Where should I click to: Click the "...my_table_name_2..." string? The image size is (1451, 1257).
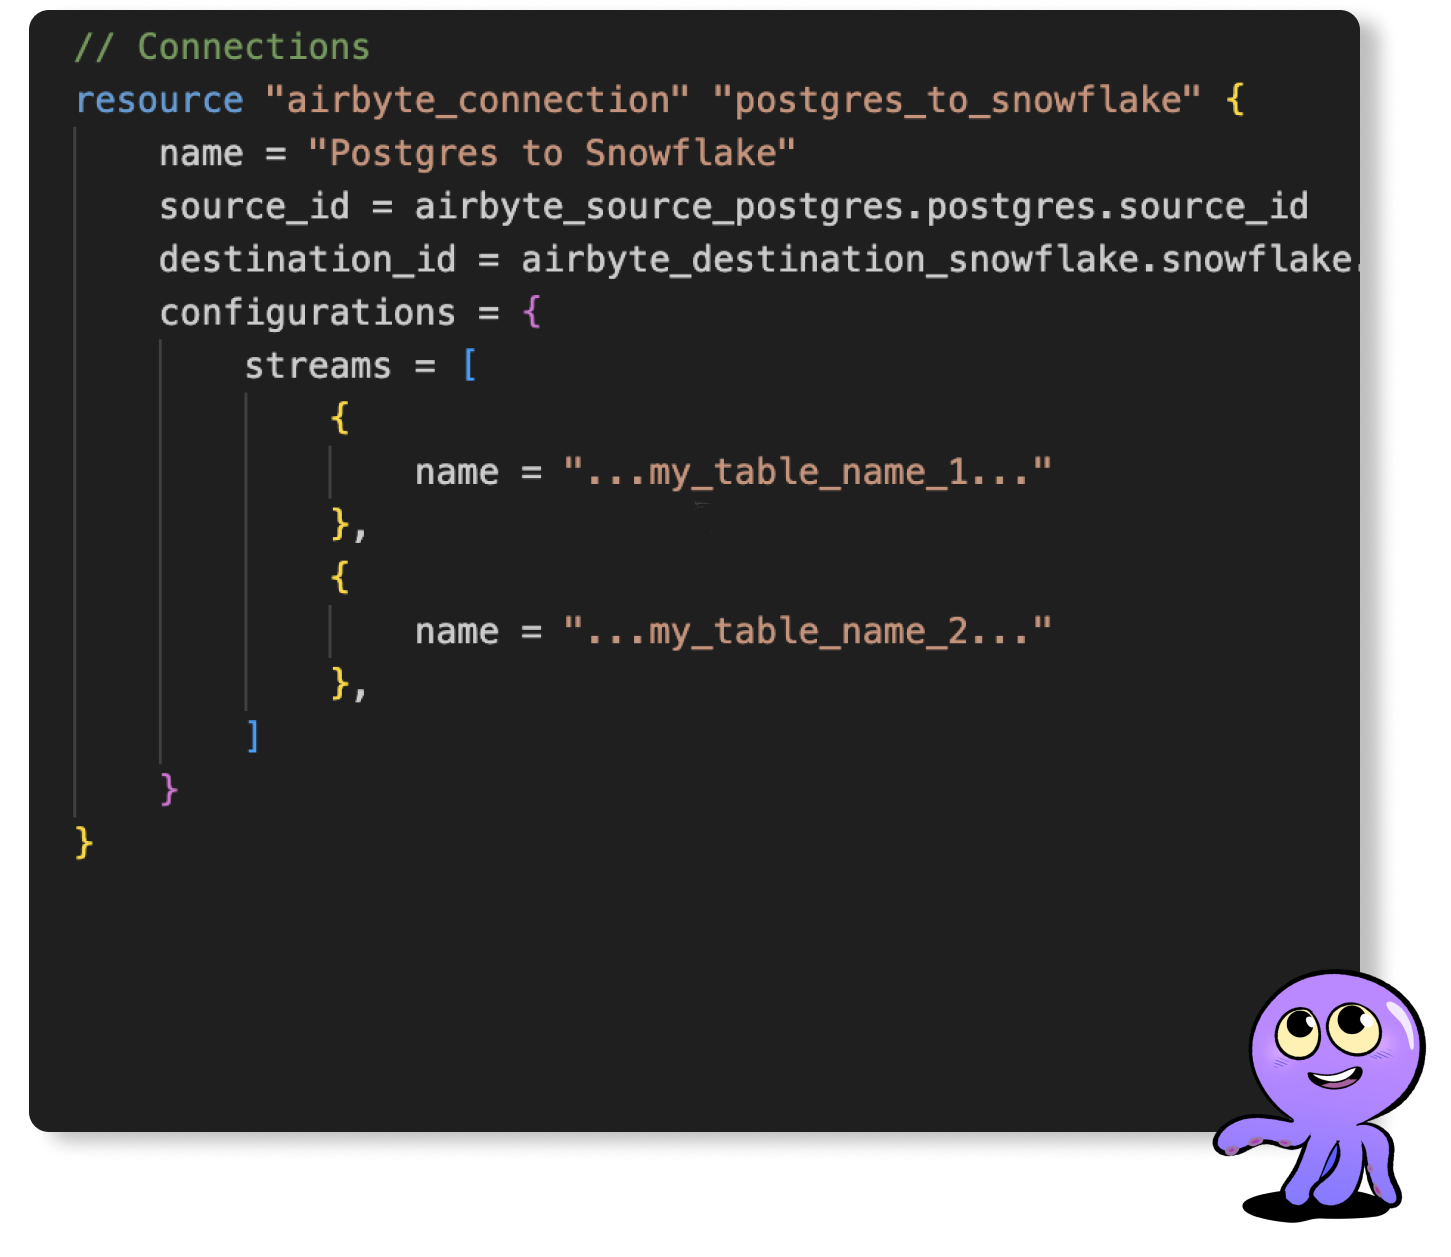[x=807, y=631]
